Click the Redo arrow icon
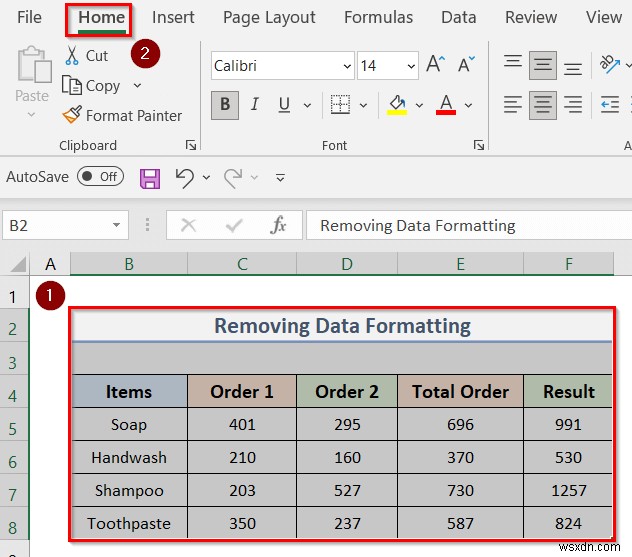The width and height of the screenshot is (632, 557). (233, 178)
